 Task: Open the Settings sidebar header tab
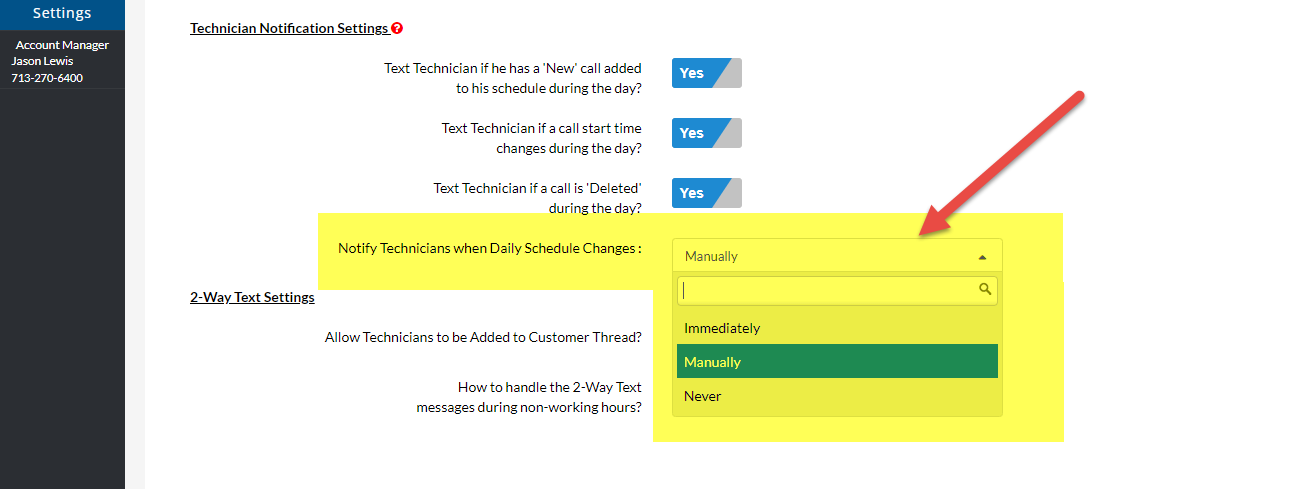click(62, 13)
